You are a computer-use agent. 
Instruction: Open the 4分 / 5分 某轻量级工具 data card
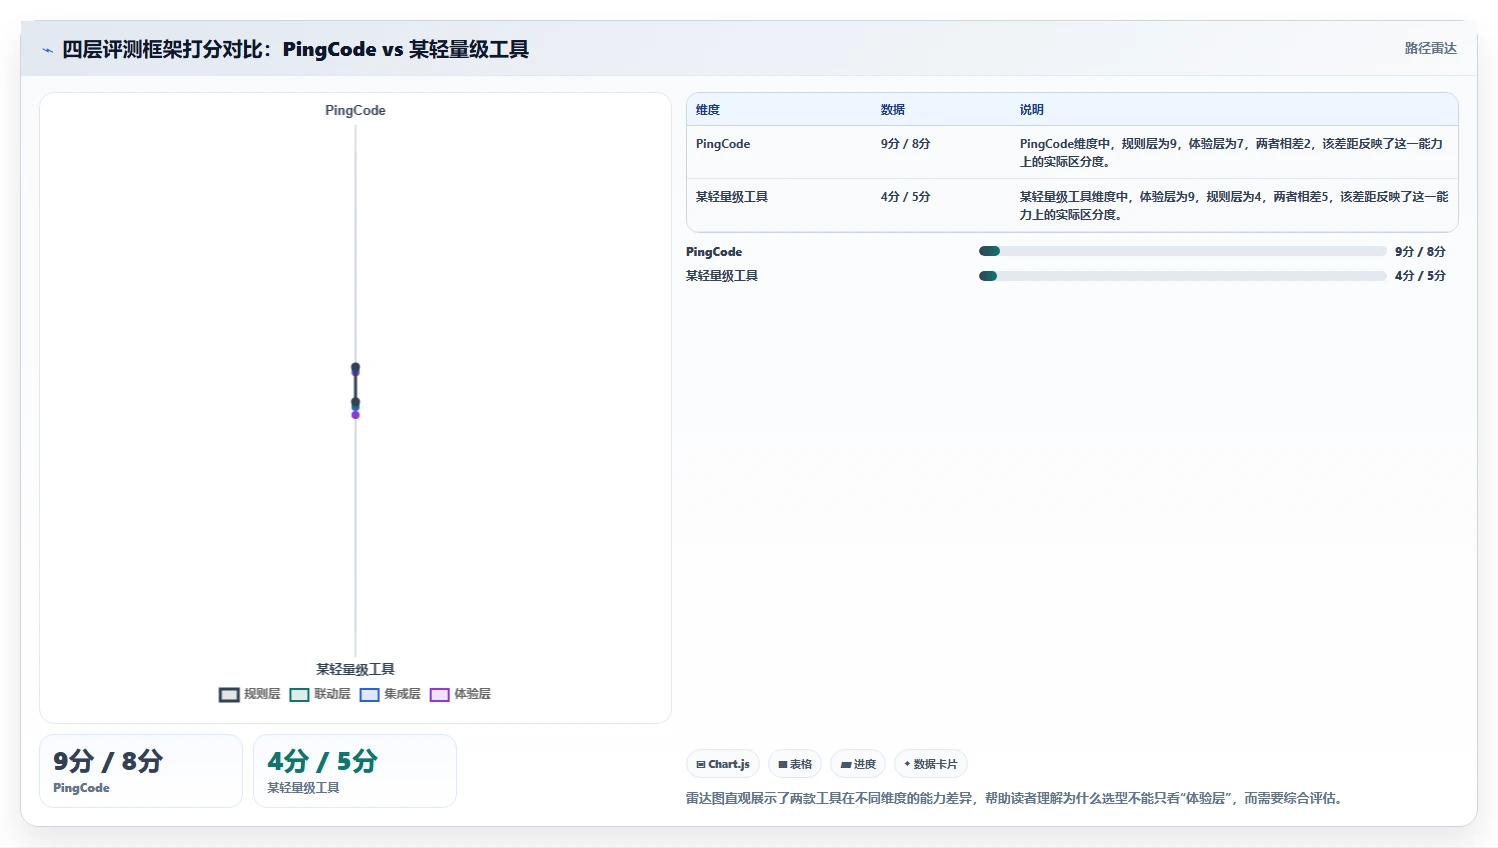(355, 771)
